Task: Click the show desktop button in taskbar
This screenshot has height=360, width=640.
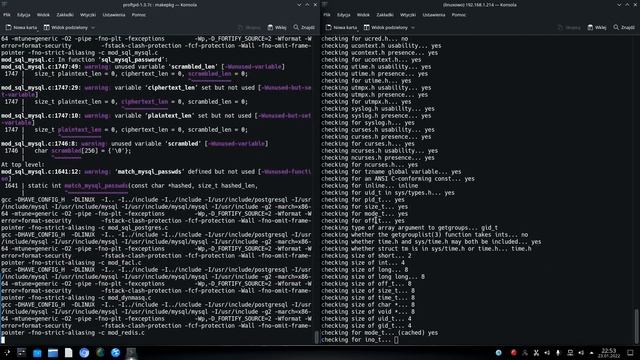Action: point(630,353)
